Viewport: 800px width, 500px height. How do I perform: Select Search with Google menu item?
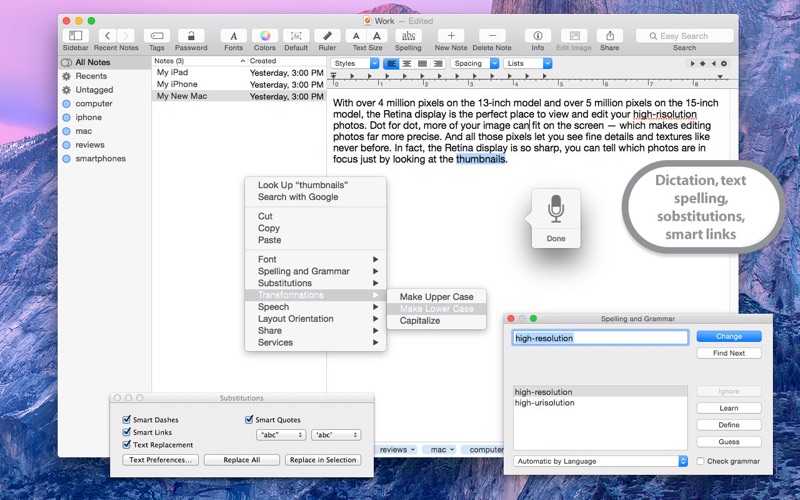[298, 197]
